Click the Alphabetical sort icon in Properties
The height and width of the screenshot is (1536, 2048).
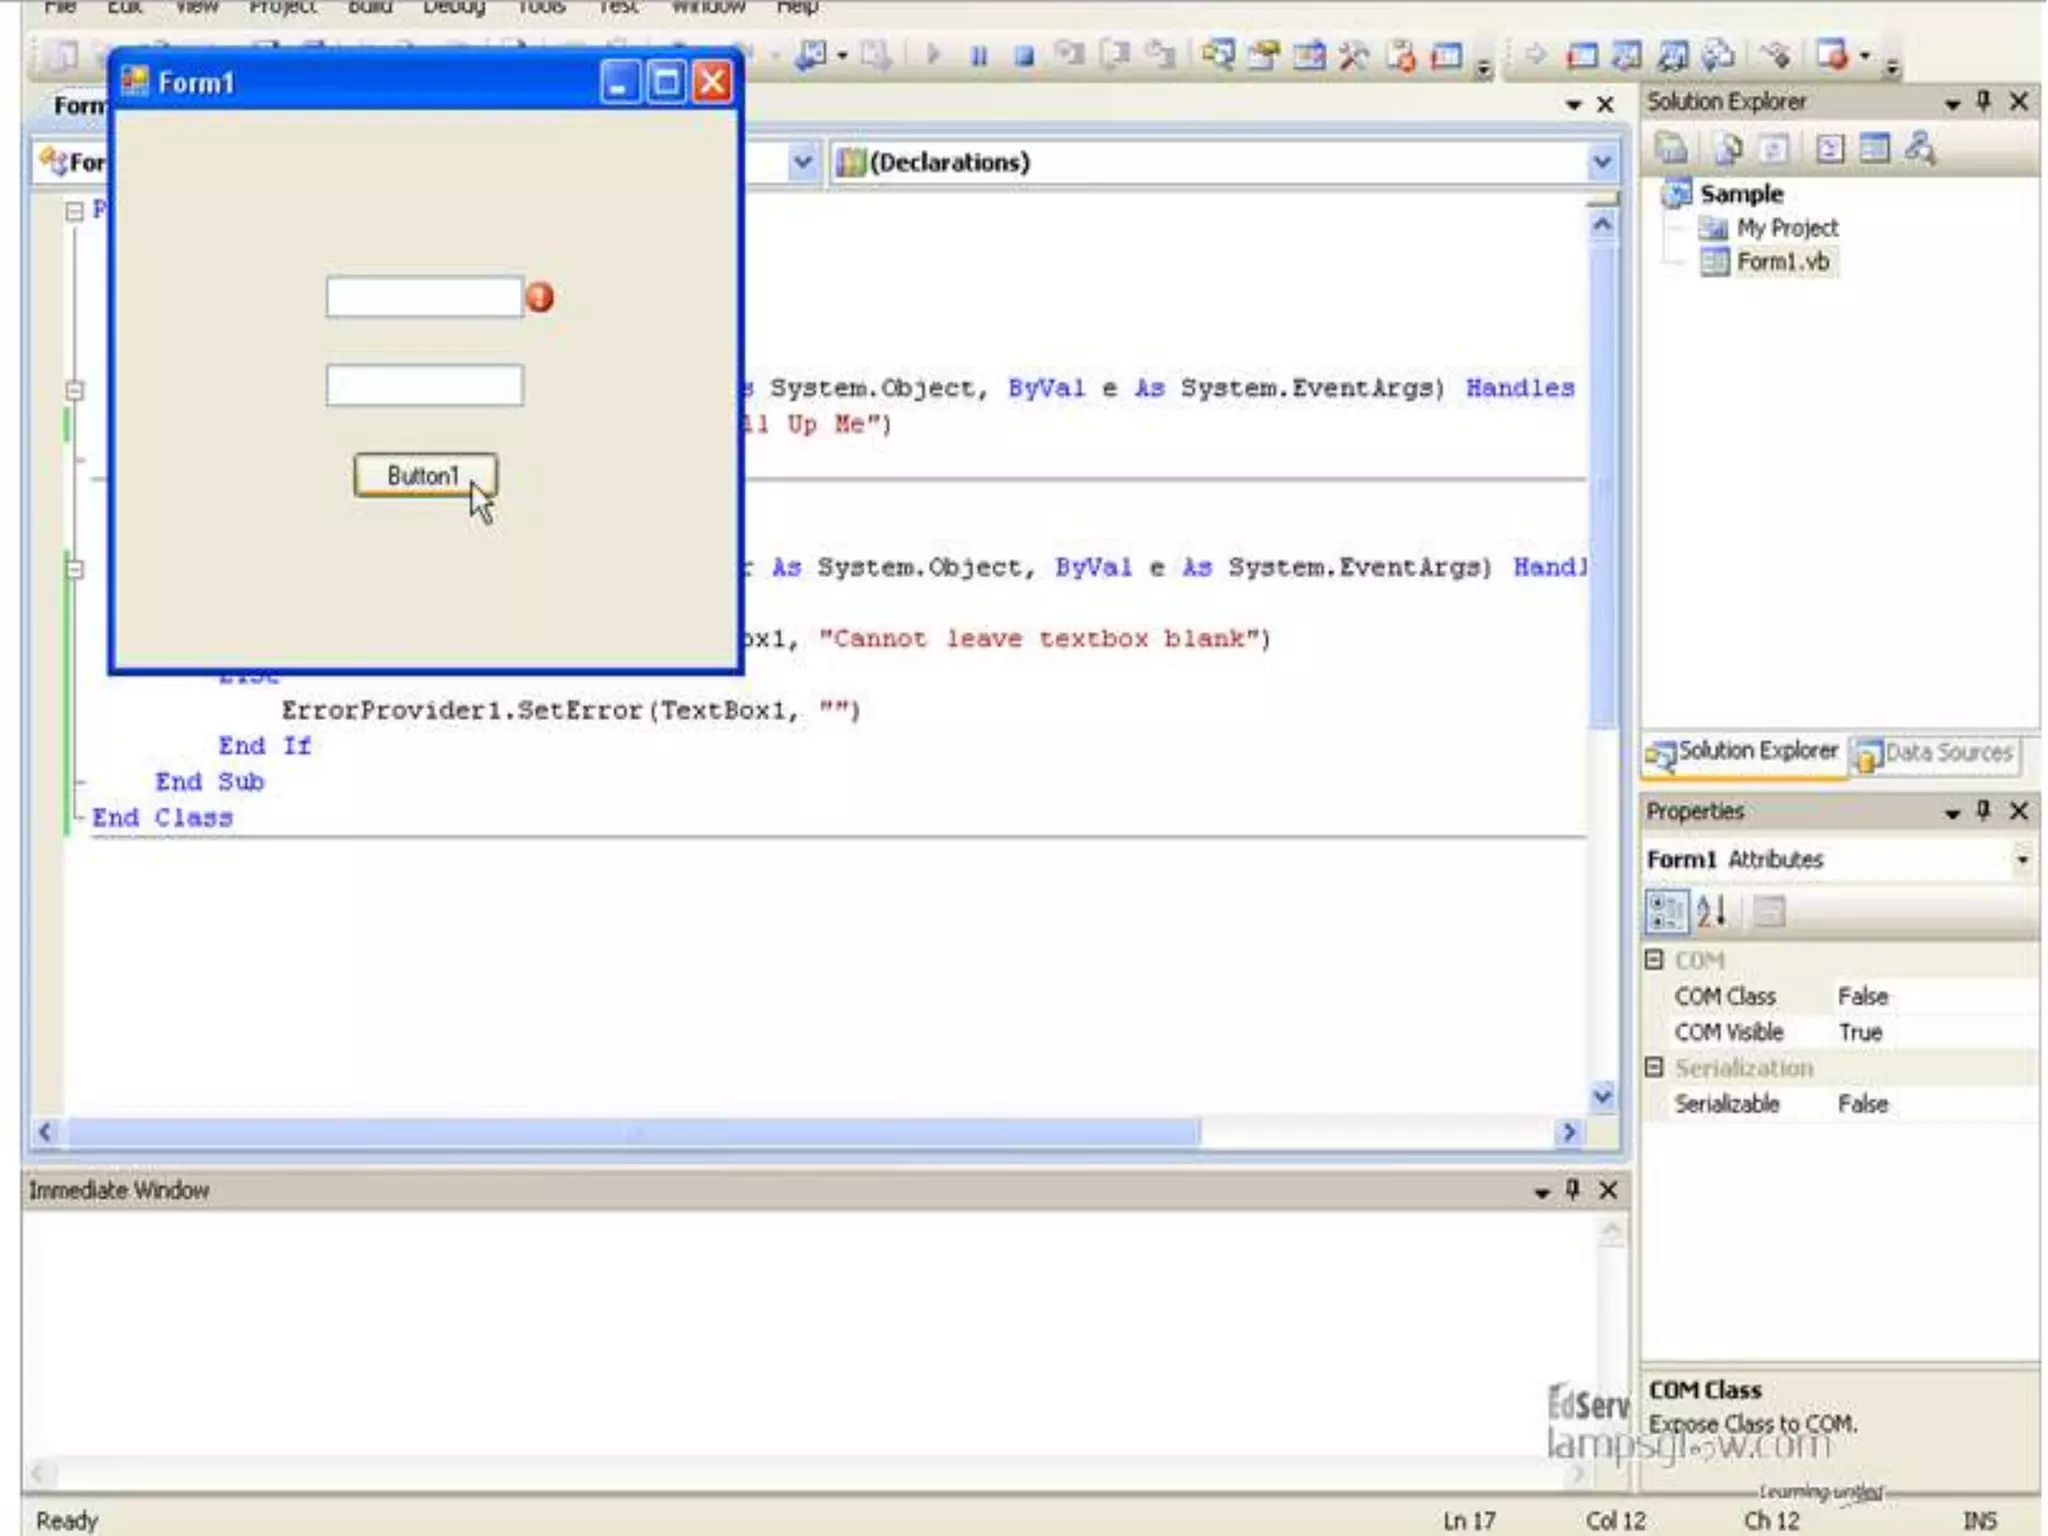pyautogui.click(x=1712, y=911)
